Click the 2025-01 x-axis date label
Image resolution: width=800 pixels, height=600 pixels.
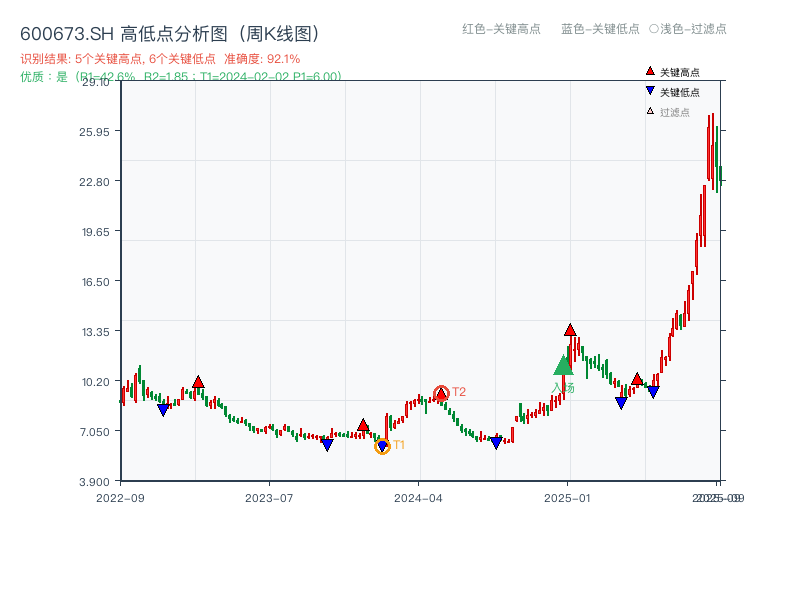point(567,498)
